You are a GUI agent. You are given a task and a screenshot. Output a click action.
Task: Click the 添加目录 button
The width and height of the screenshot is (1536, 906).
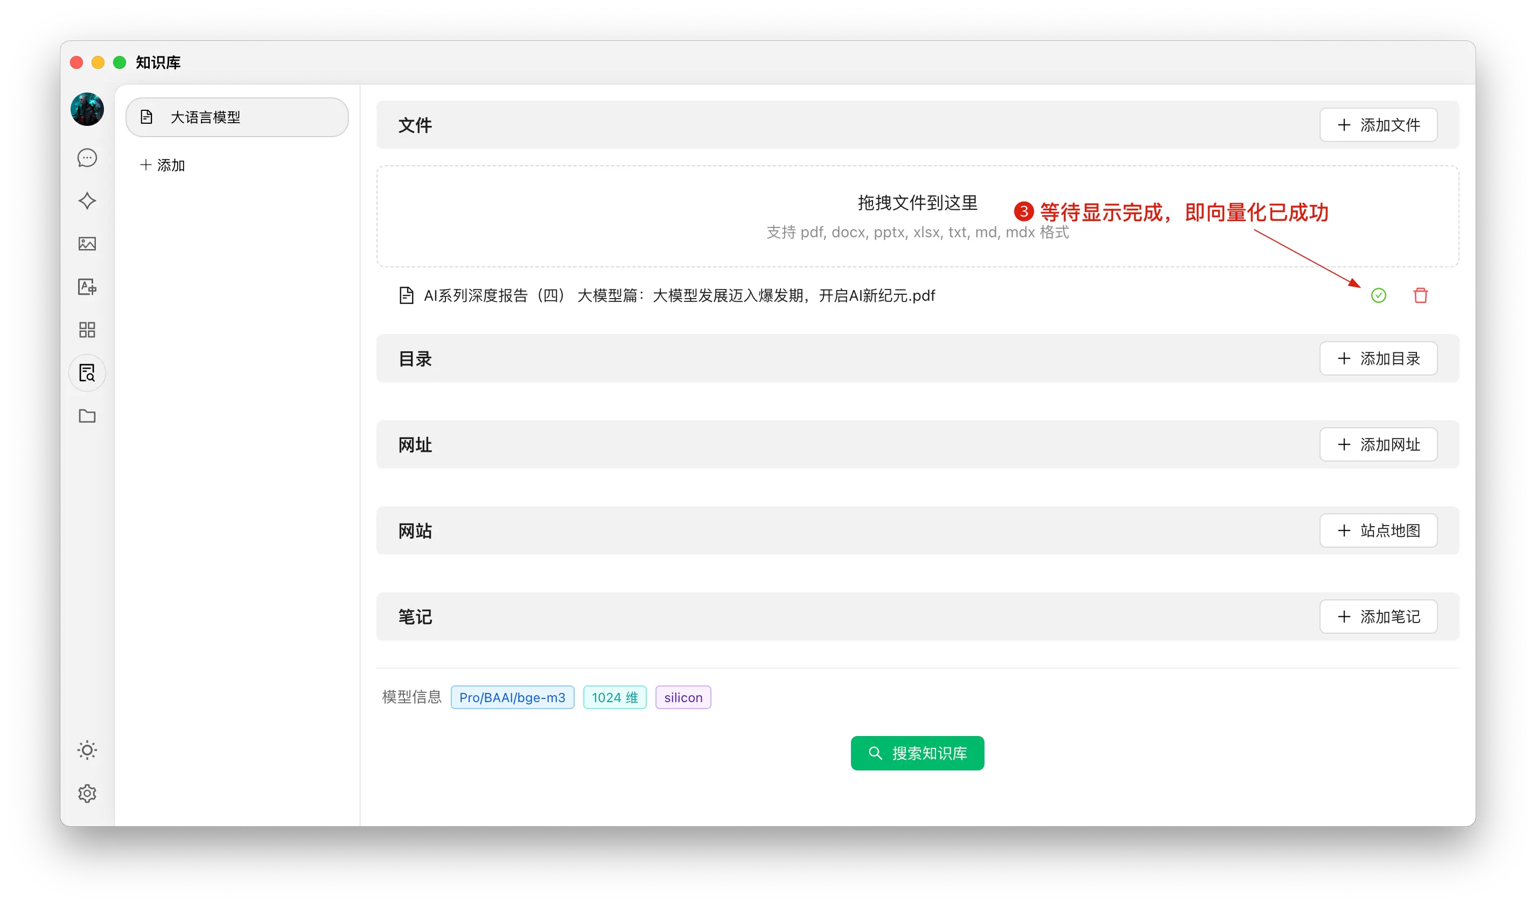click(1379, 358)
